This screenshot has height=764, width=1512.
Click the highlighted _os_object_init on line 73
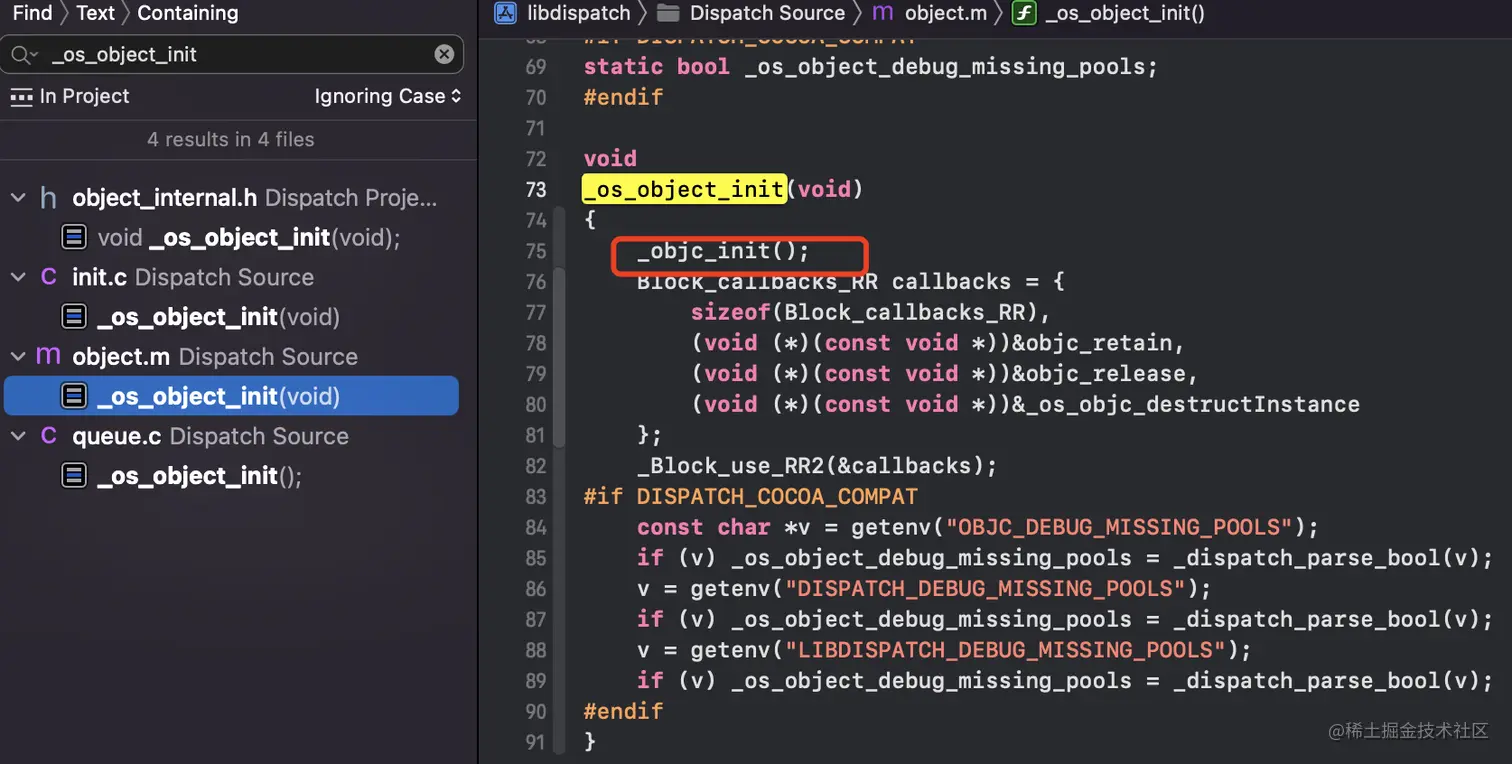point(684,189)
